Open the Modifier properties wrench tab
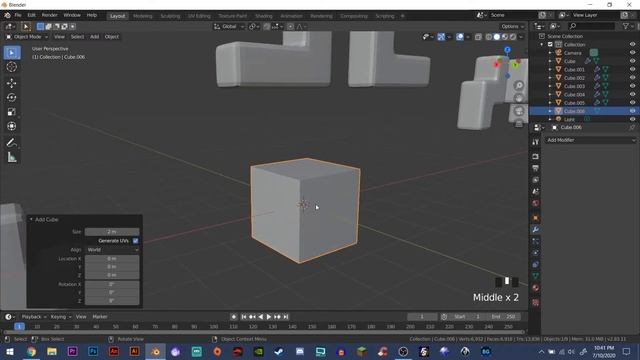This screenshot has height=360, width=640. tap(536, 230)
